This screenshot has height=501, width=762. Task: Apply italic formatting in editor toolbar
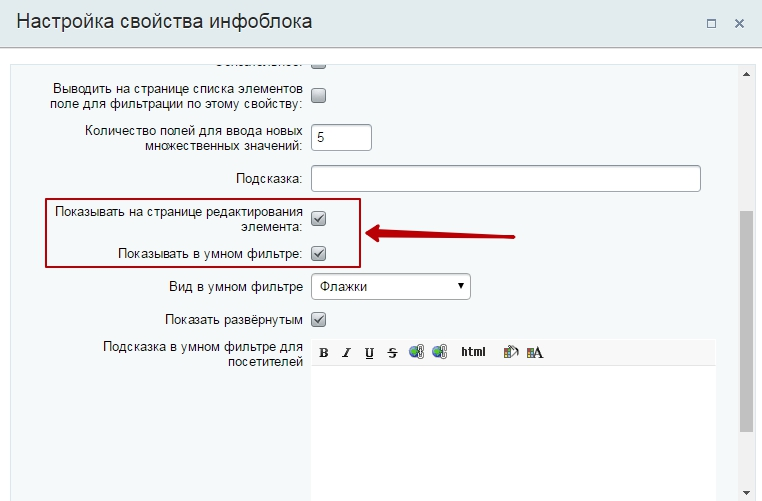346,352
